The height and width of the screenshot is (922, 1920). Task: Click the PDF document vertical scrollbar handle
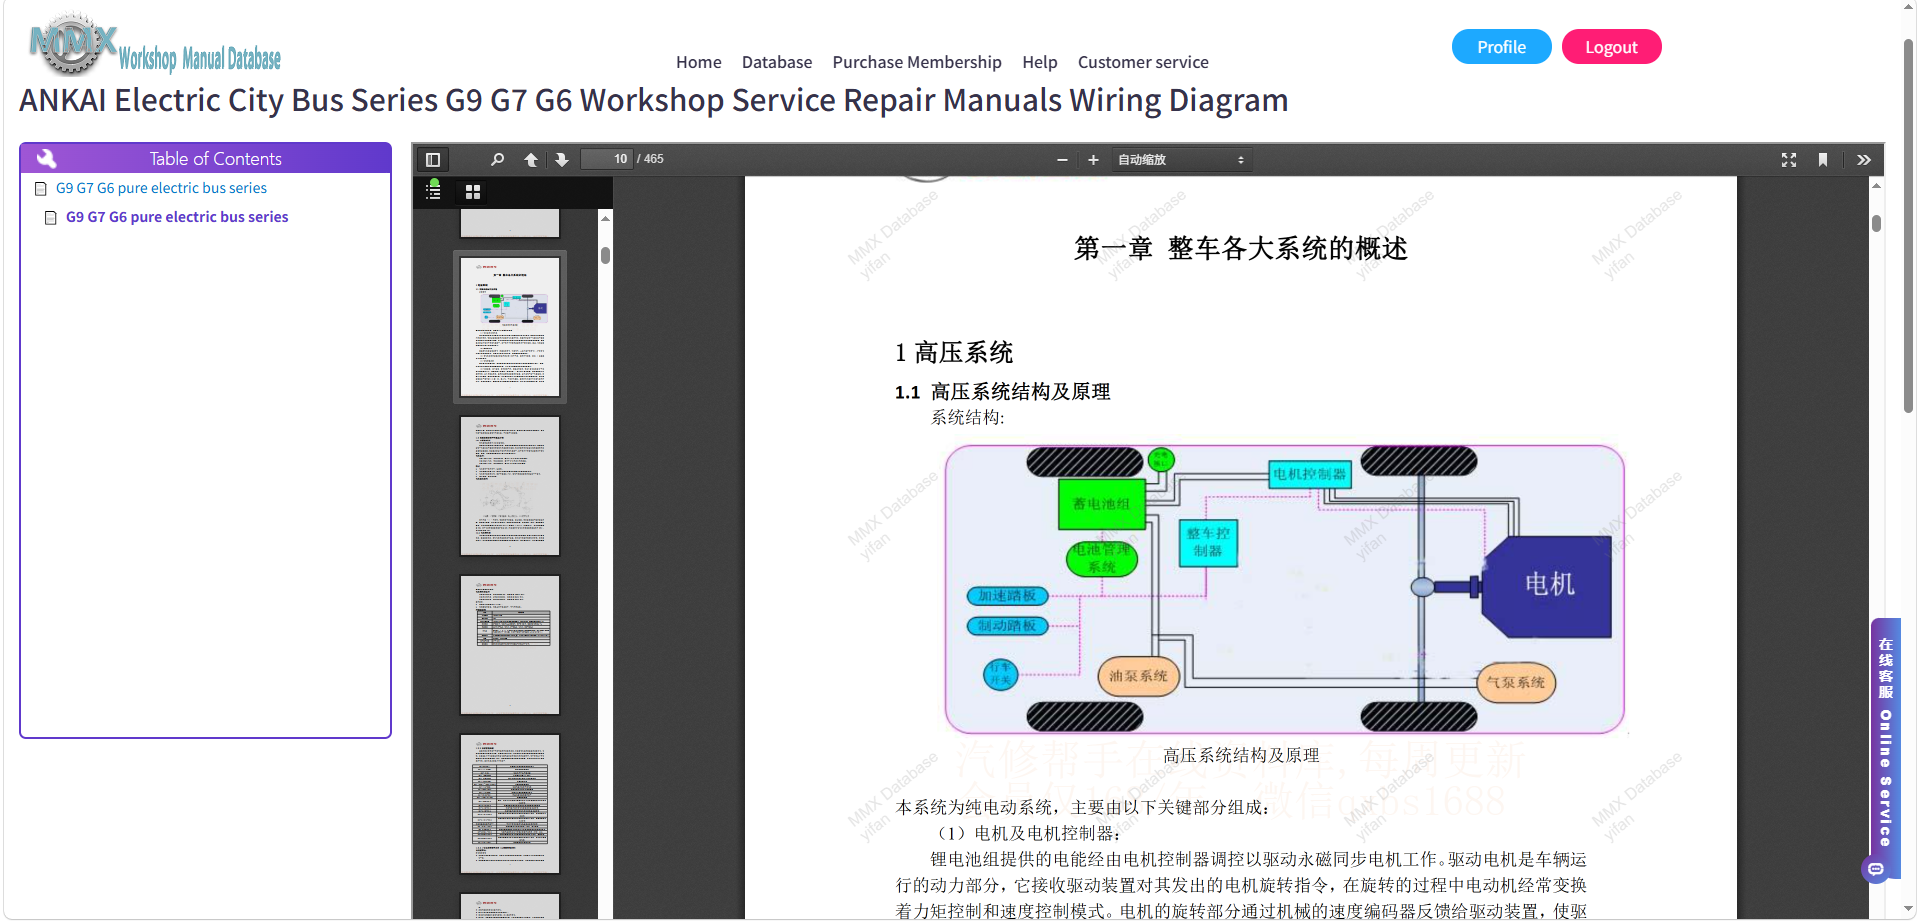(1876, 223)
